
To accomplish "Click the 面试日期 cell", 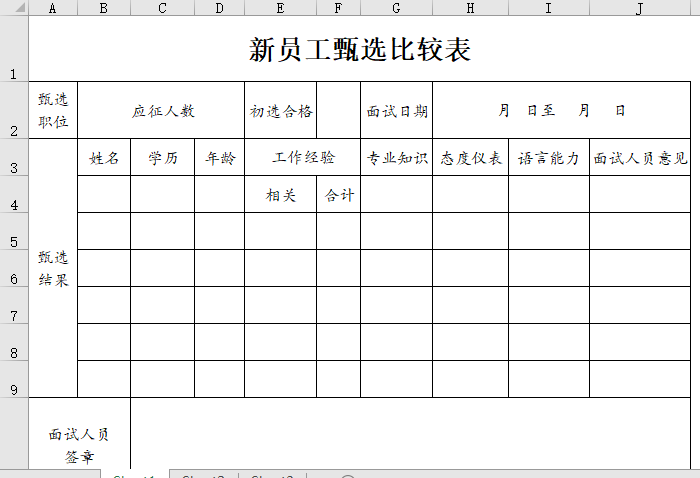I will 397,111.
